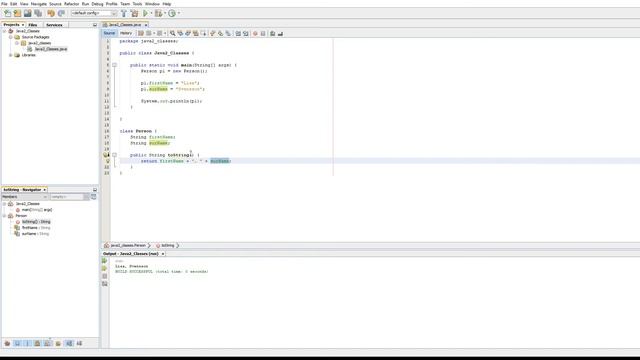Viewport: 640px width, 360px height.
Task: Close the Output Java2_Classes (run) tab
Action: click(x=163, y=254)
